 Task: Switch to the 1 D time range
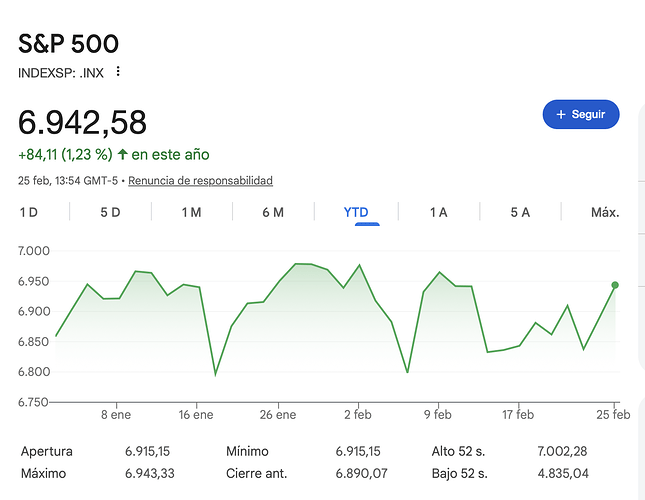(x=29, y=212)
